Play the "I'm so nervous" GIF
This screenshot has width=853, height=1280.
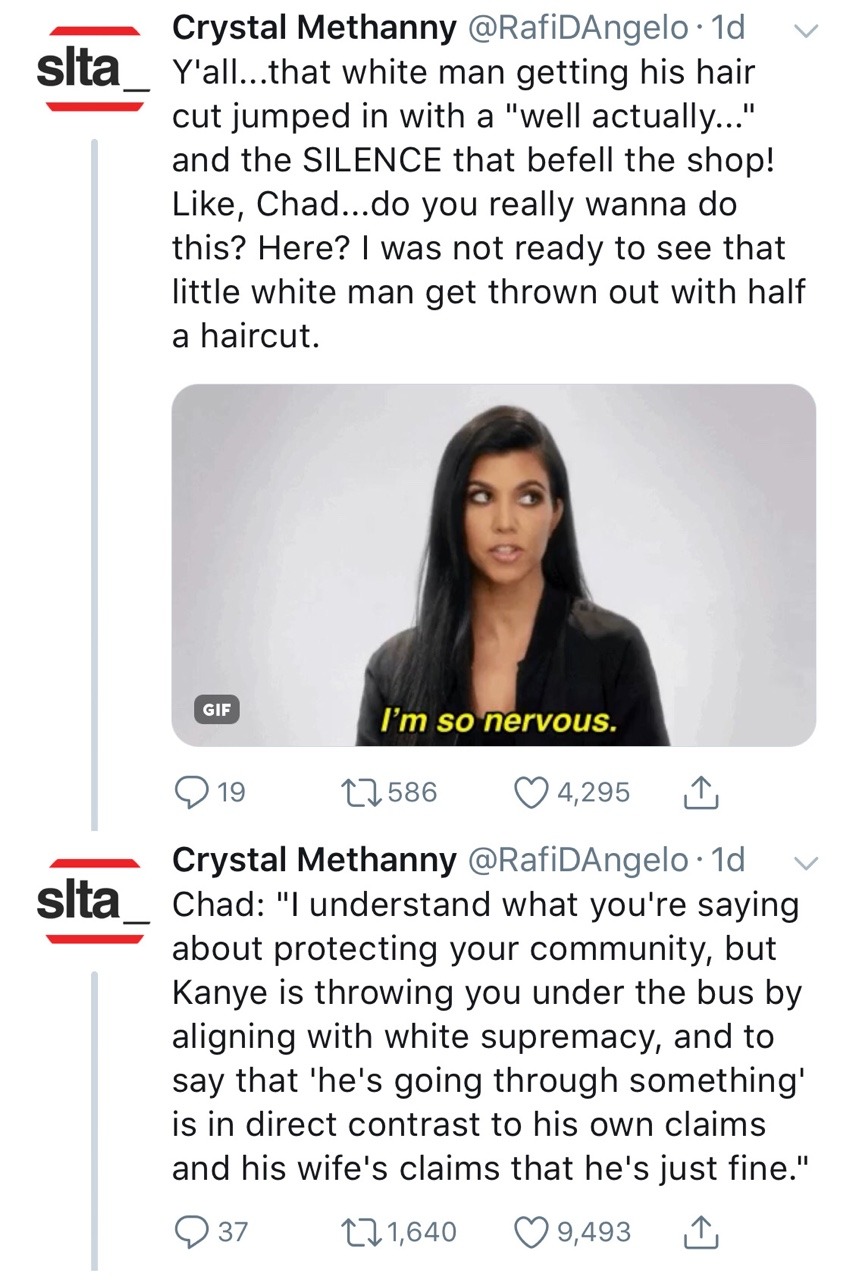494,565
